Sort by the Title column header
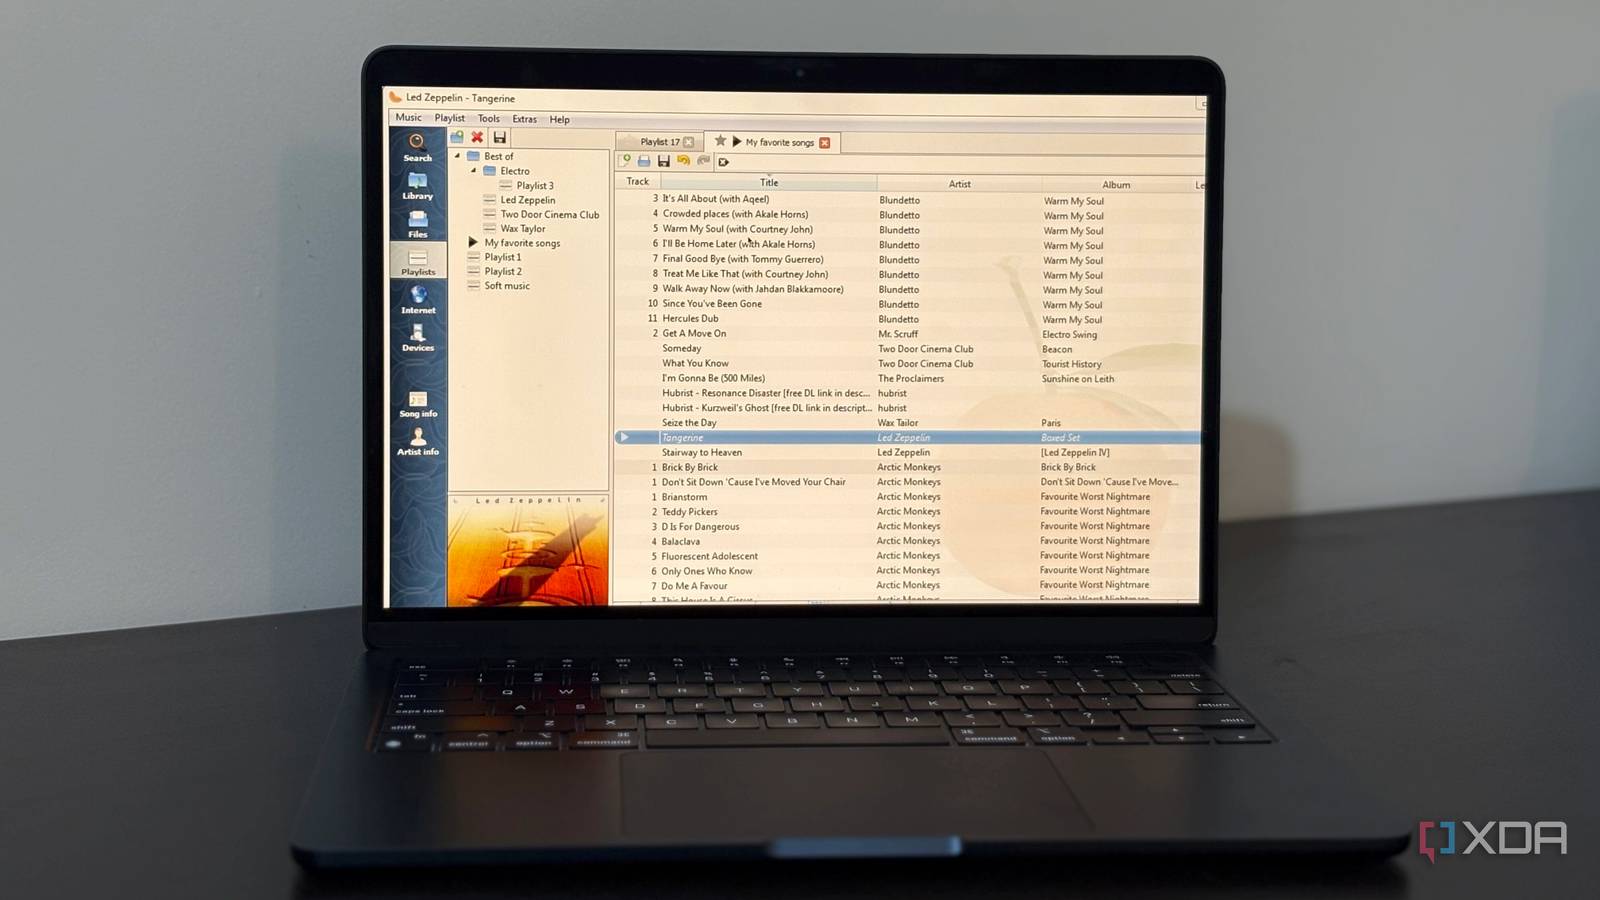The width and height of the screenshot is (1600, 900). (768, 182)
